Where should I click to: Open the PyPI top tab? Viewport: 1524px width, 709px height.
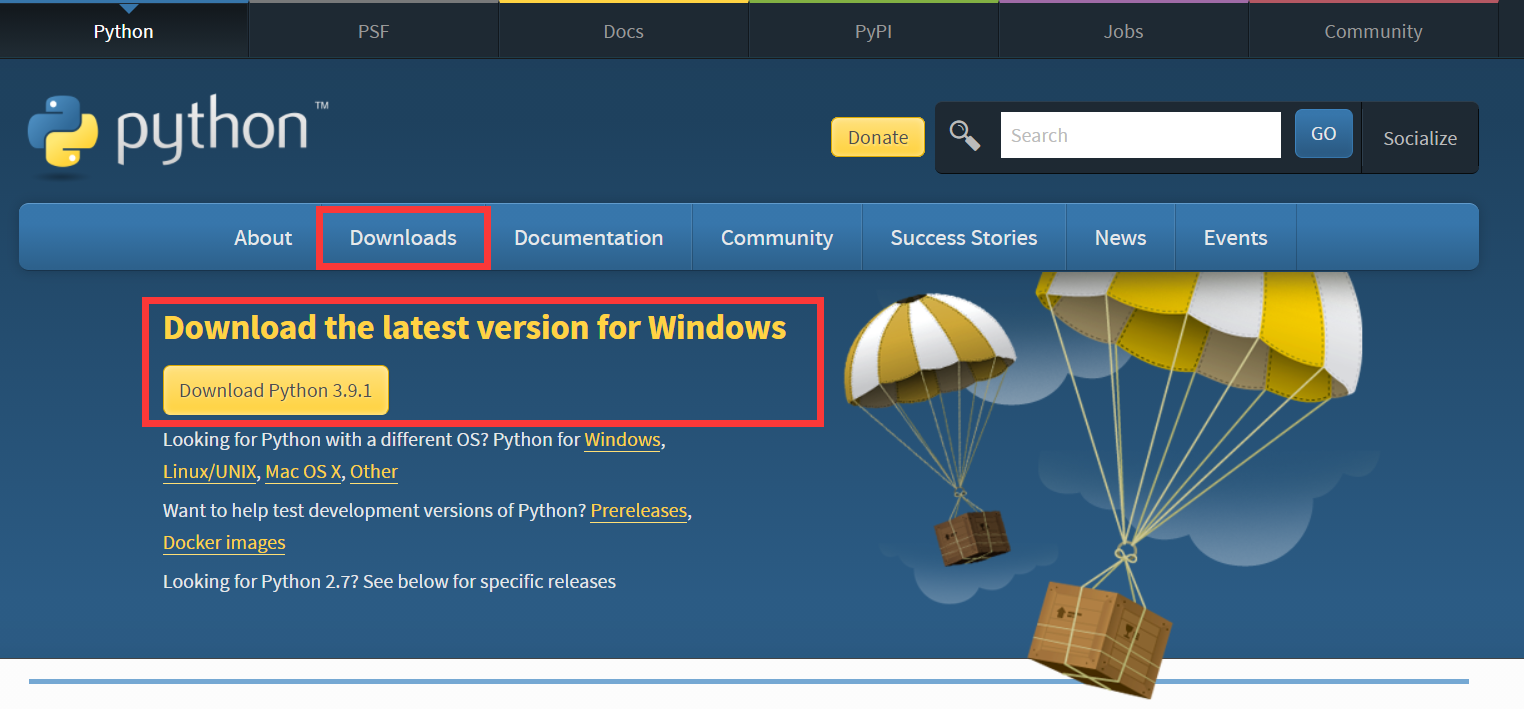pos(873,31)
